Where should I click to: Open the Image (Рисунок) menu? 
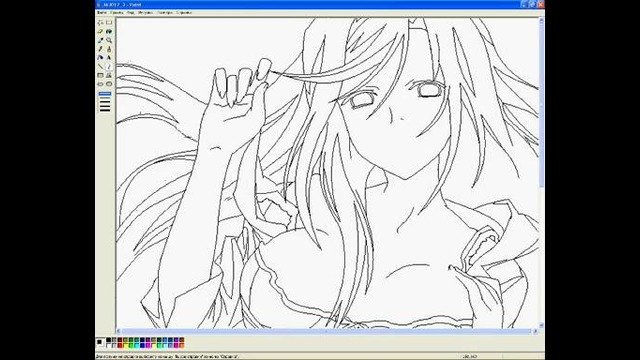pos(145,13)
